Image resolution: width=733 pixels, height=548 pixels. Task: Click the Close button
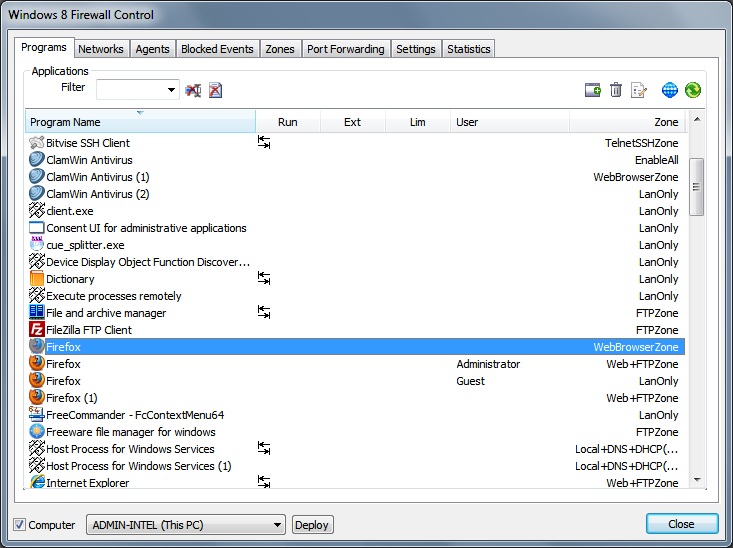click(x=681, y=524)
